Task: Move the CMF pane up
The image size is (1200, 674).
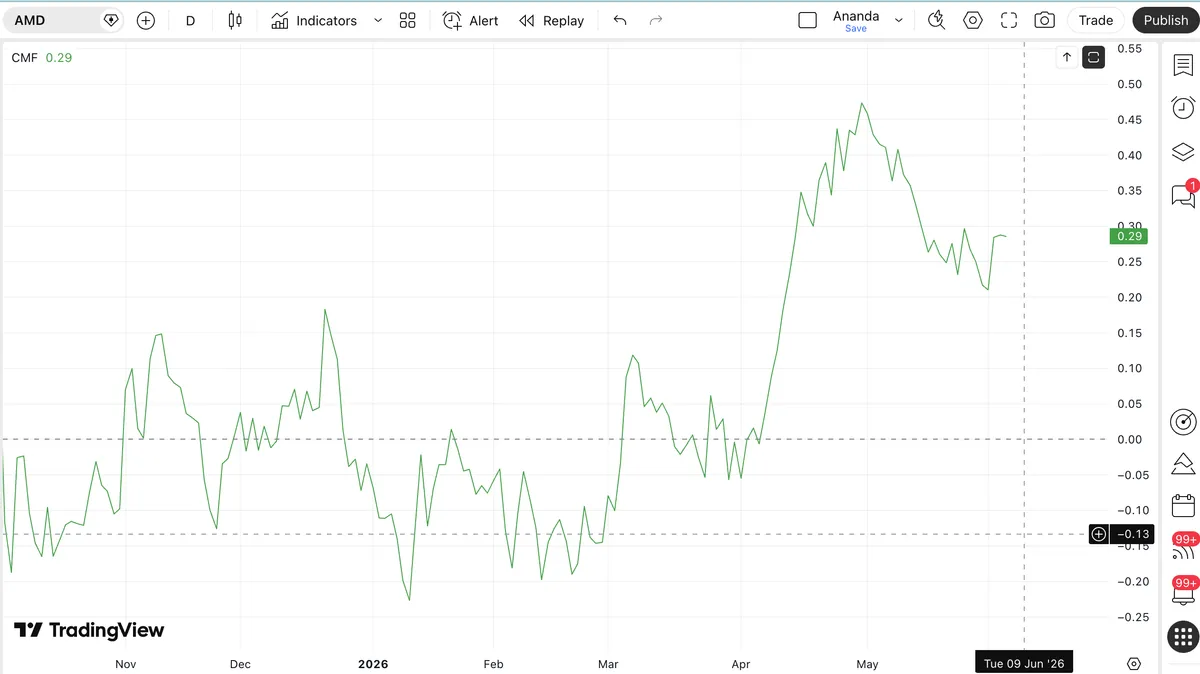Action: (1067, 58)
